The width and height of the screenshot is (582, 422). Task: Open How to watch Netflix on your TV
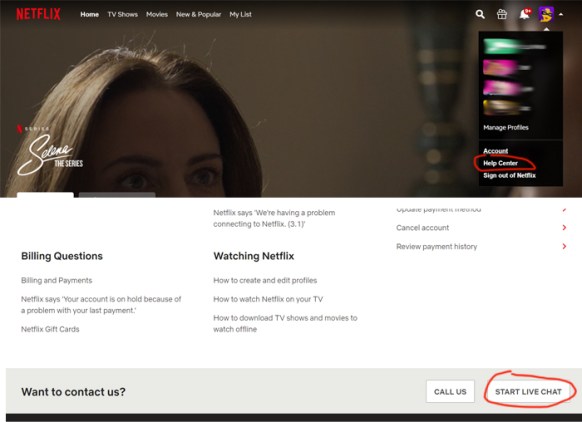(x=268, y=299)
